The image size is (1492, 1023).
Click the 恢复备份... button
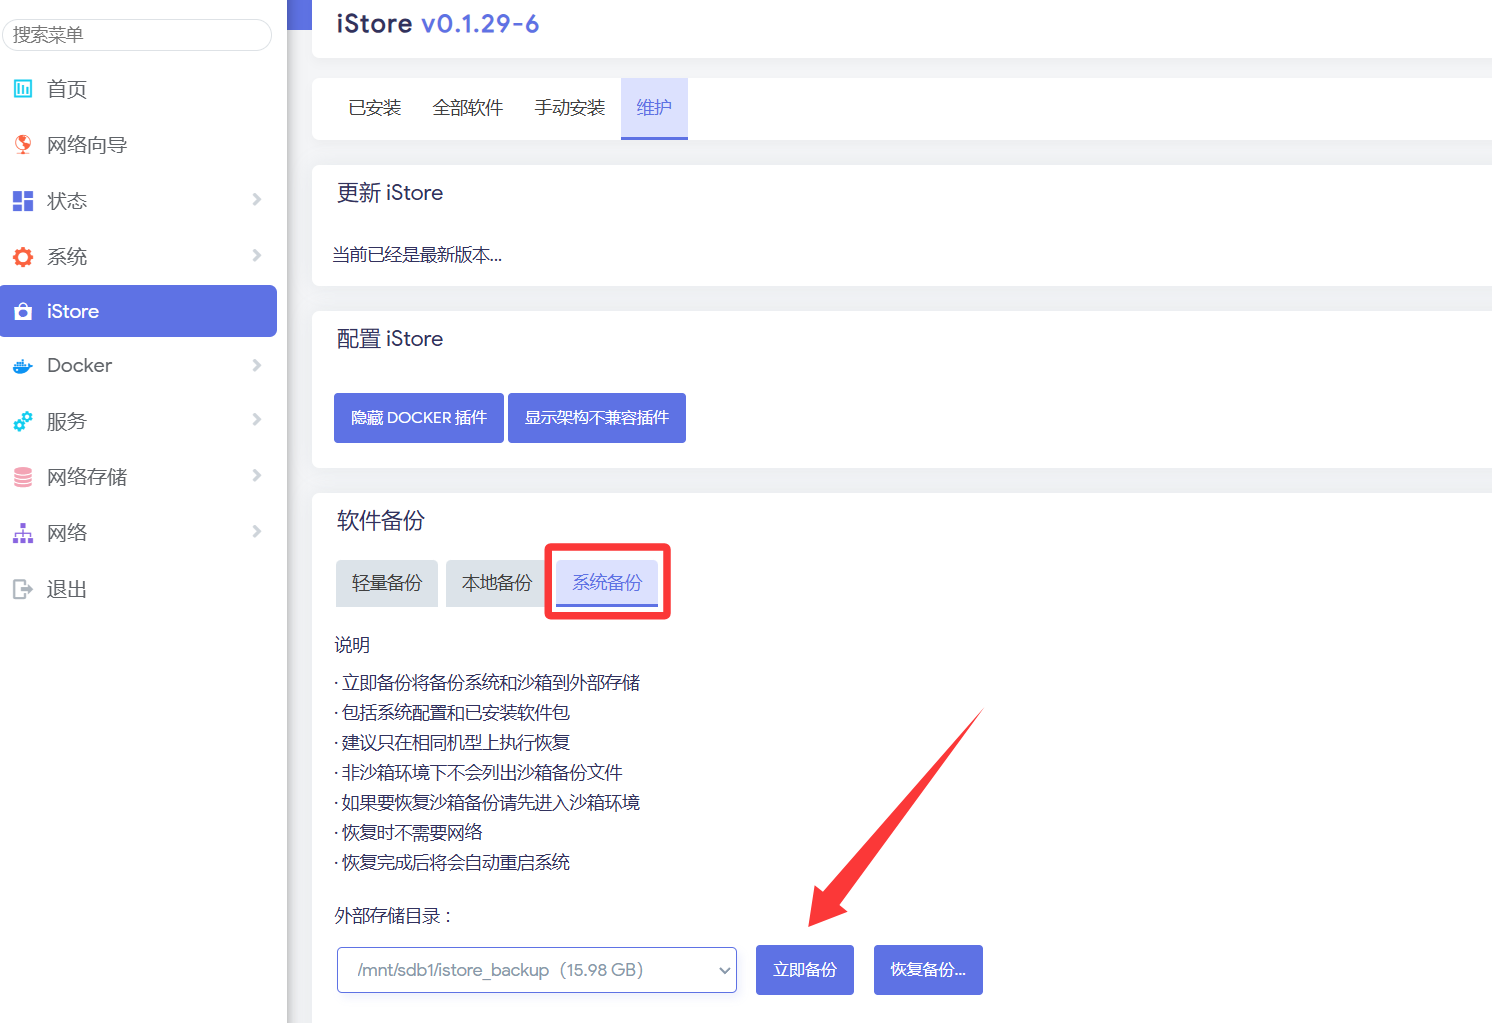pyautogui.click(x=927, y=970)
